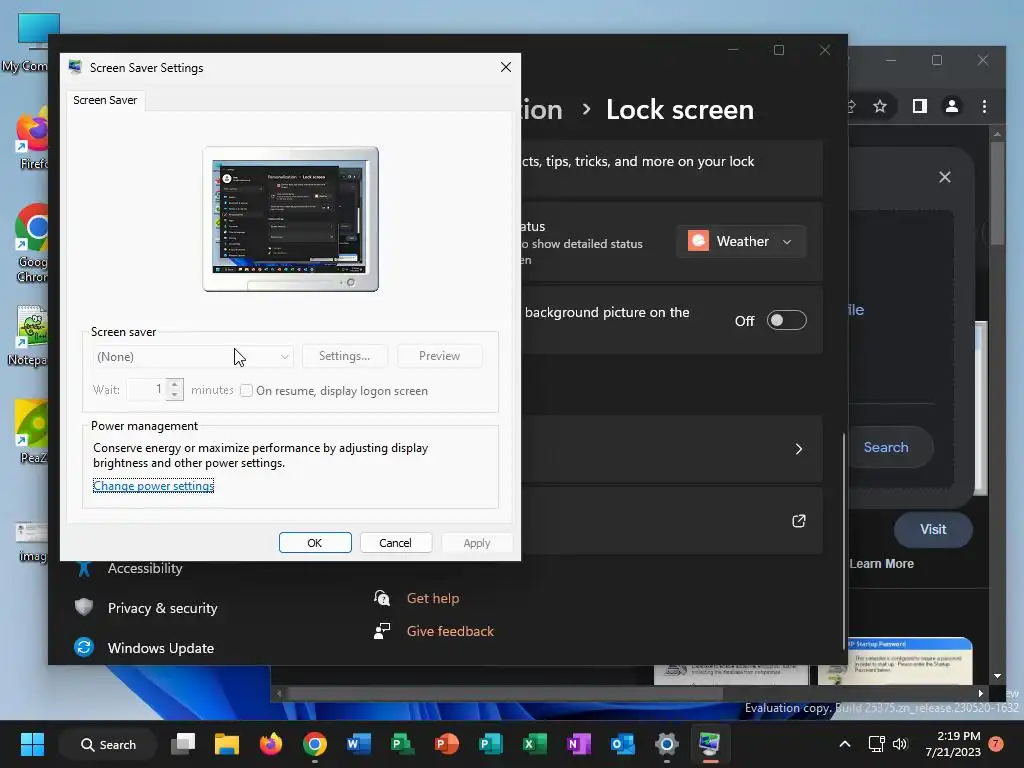Image resolution: width=1024 pixels, height=768 pixels.
Task: Open Privacy & security in Settings
Action: [x=163, y=608]
